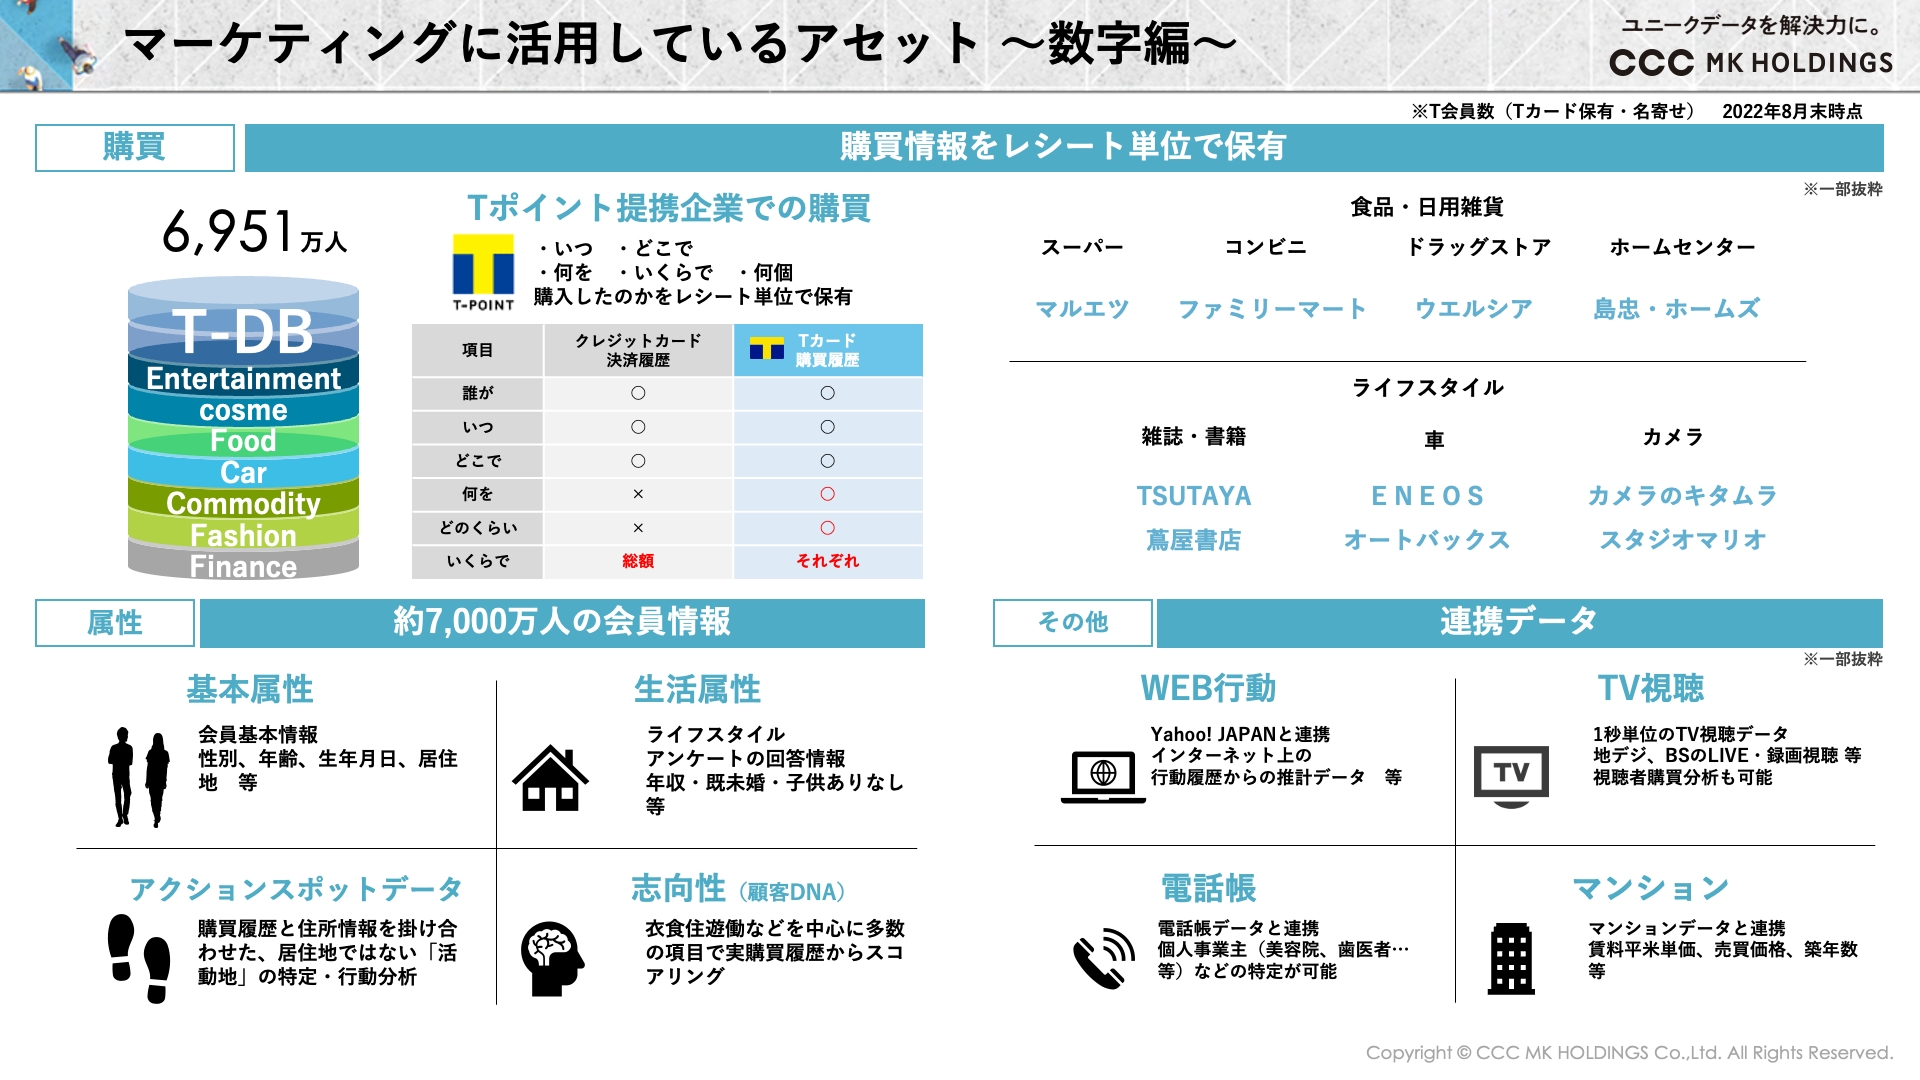Click the × in 何を row
The height and width of the screenshot is (1080, 1920).
point(638,494)
